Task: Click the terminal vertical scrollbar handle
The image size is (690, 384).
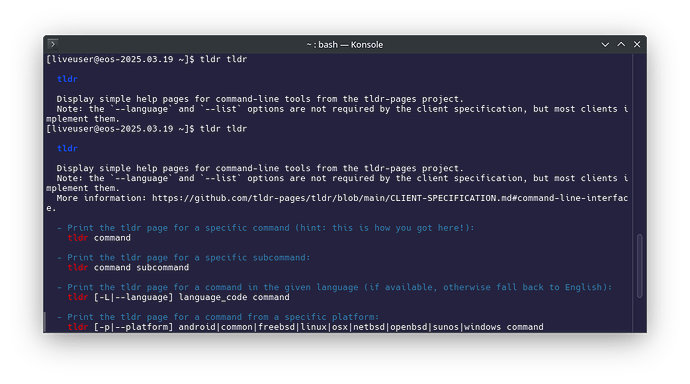Action: tap(639, 266)
